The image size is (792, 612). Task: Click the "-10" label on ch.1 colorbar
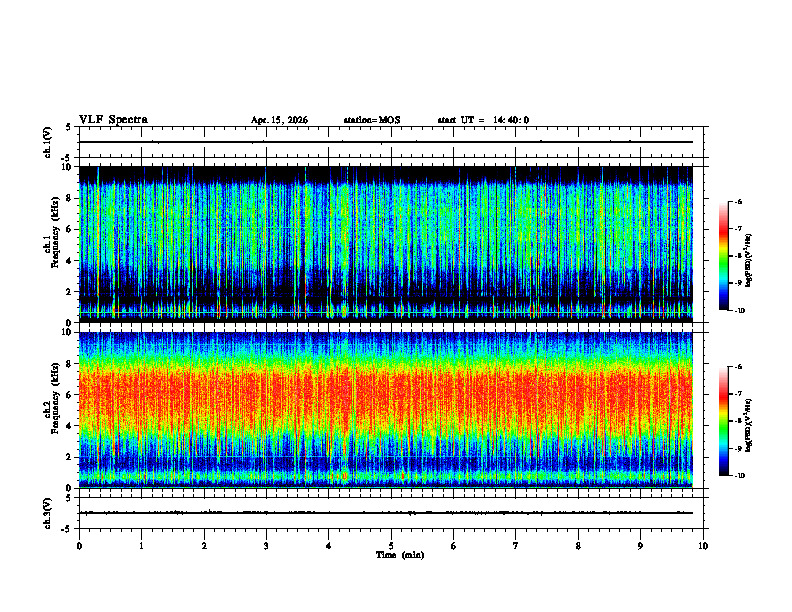pyautogui.click(x=739, y=311)
